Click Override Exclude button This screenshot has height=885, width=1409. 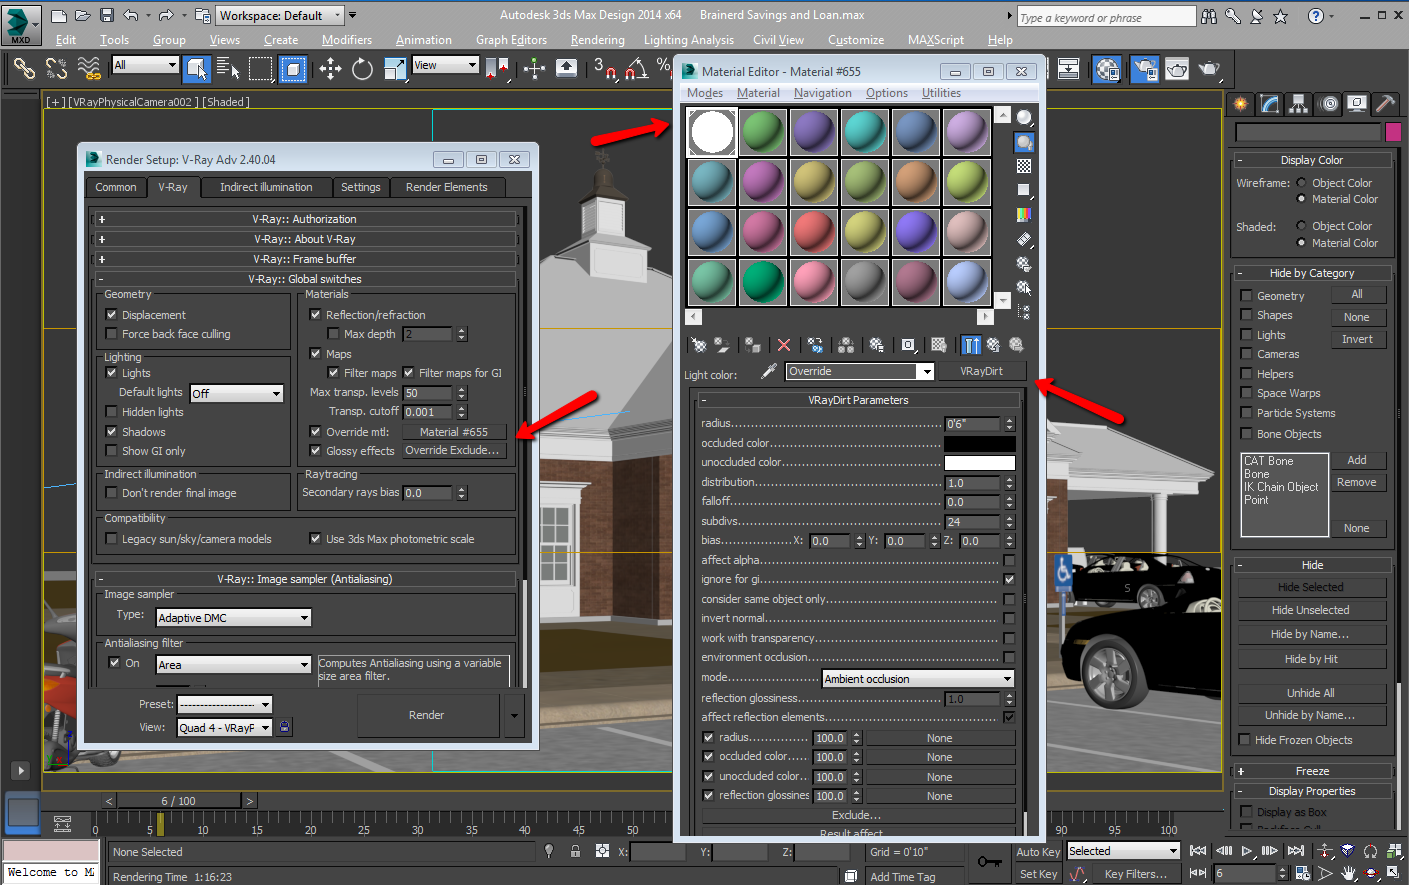(452, 451)
